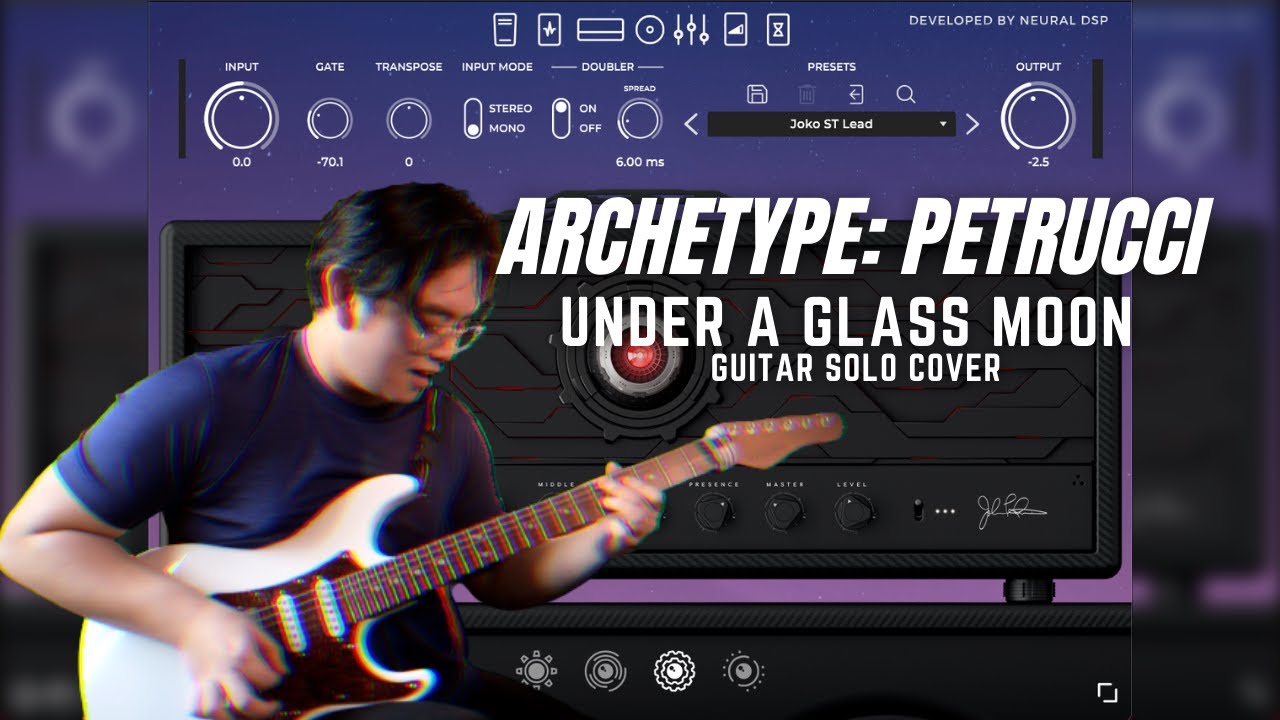Open the hourglass delay/reverb section icon
Screen dimensions: 1280x720
coord(778,30)
